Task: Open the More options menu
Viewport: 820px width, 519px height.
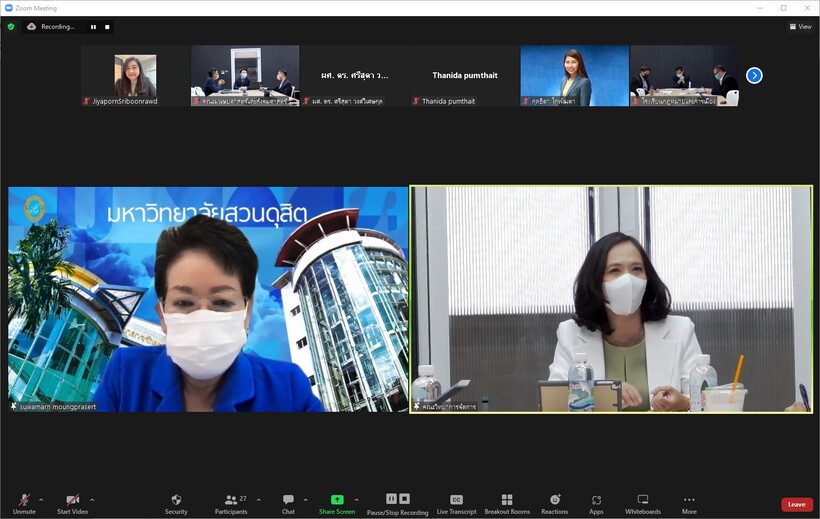Action: click(x=689, y=501)
